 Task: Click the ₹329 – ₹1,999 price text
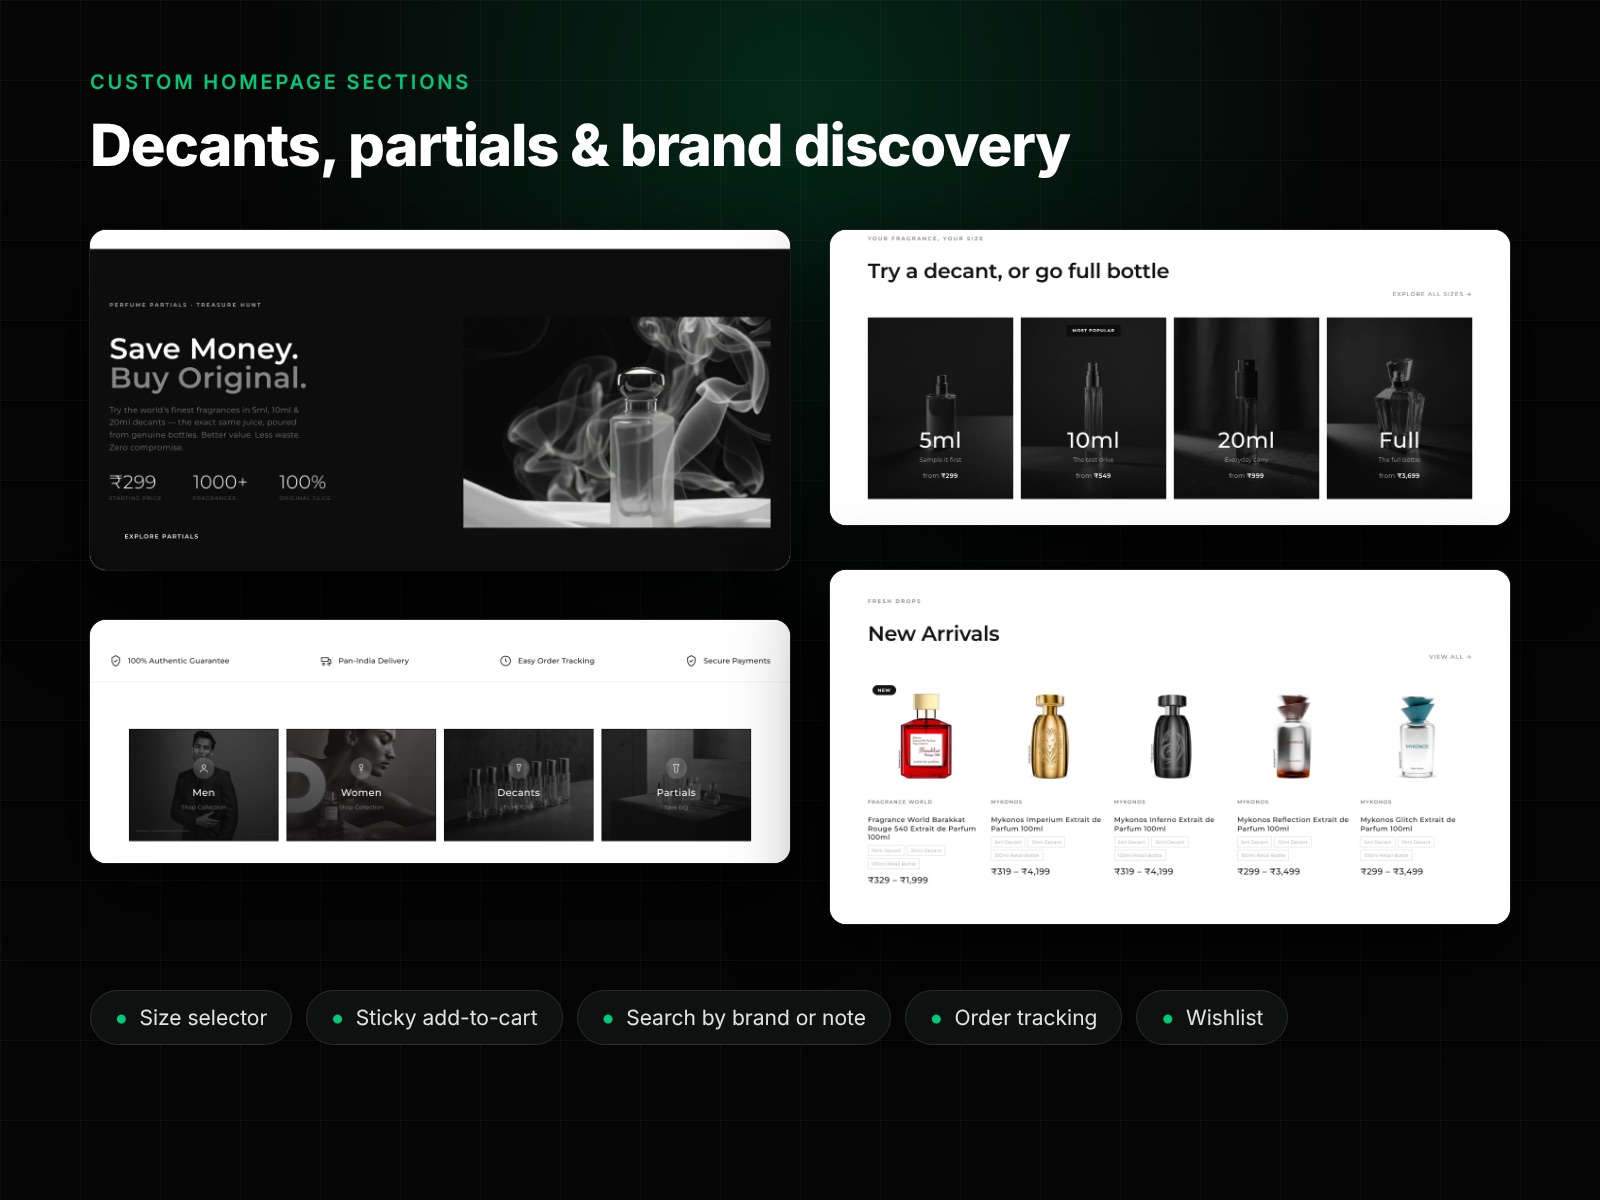point(898,880)
